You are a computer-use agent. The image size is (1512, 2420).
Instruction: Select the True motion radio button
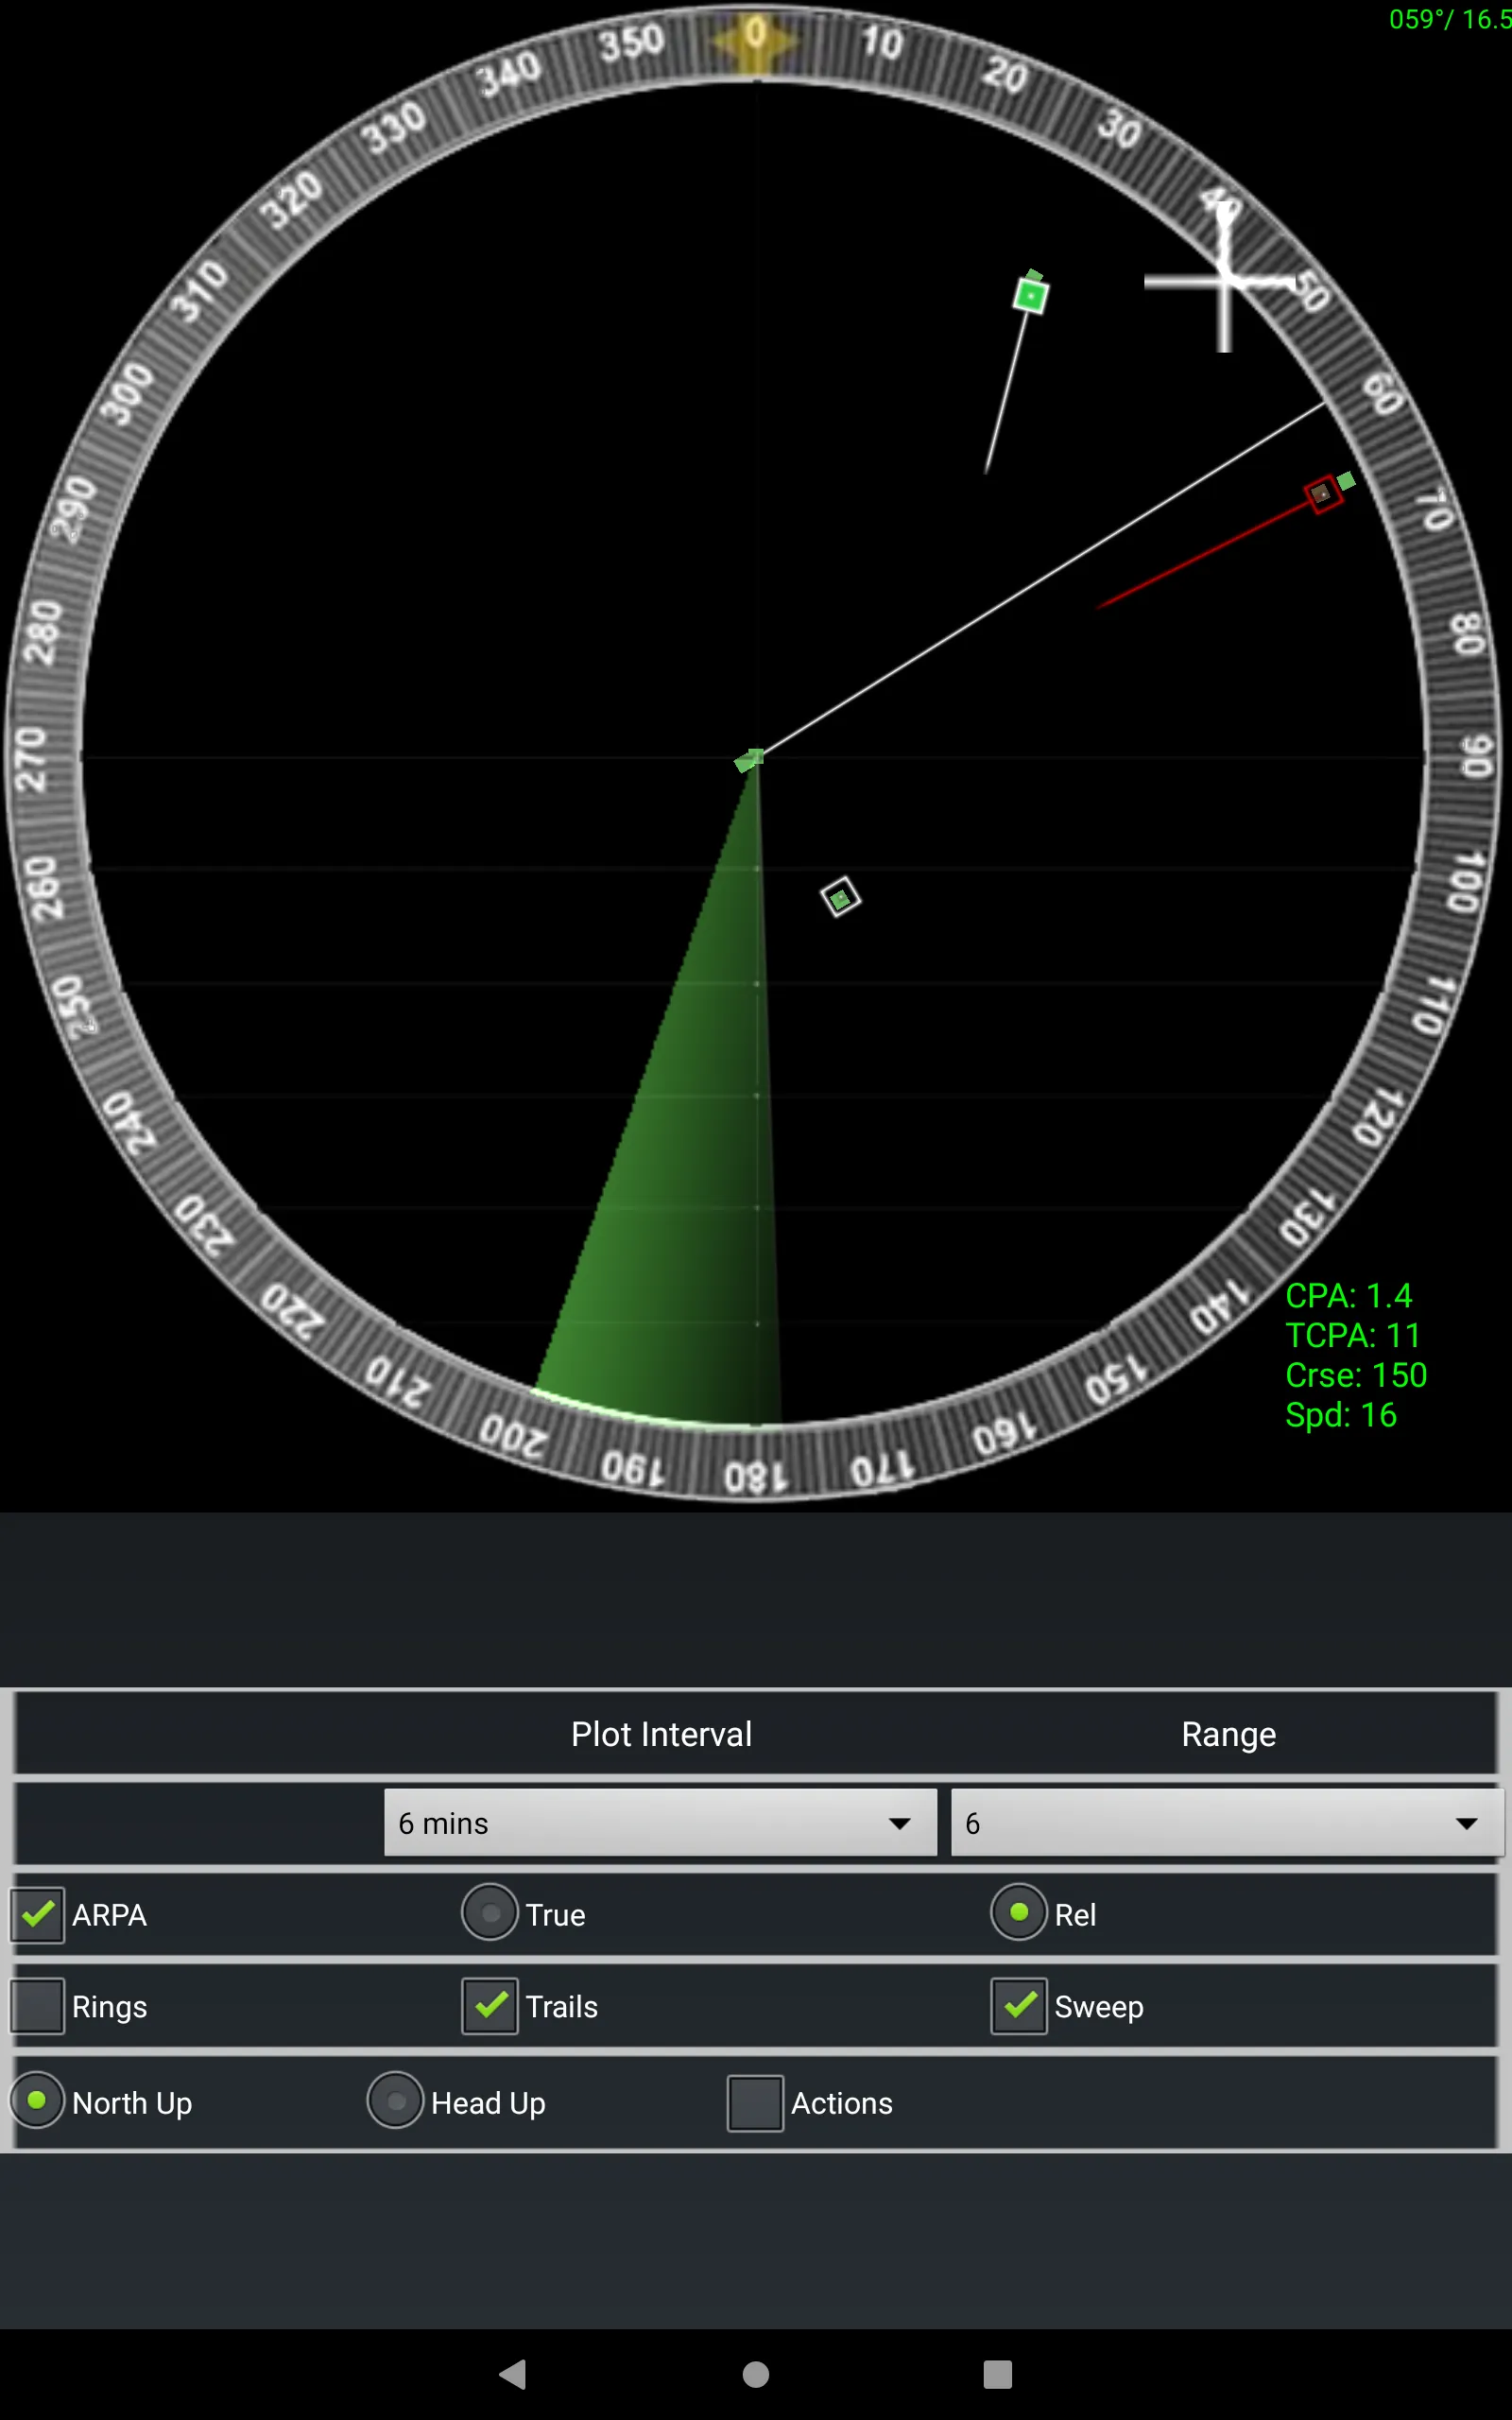(490, 1912)
